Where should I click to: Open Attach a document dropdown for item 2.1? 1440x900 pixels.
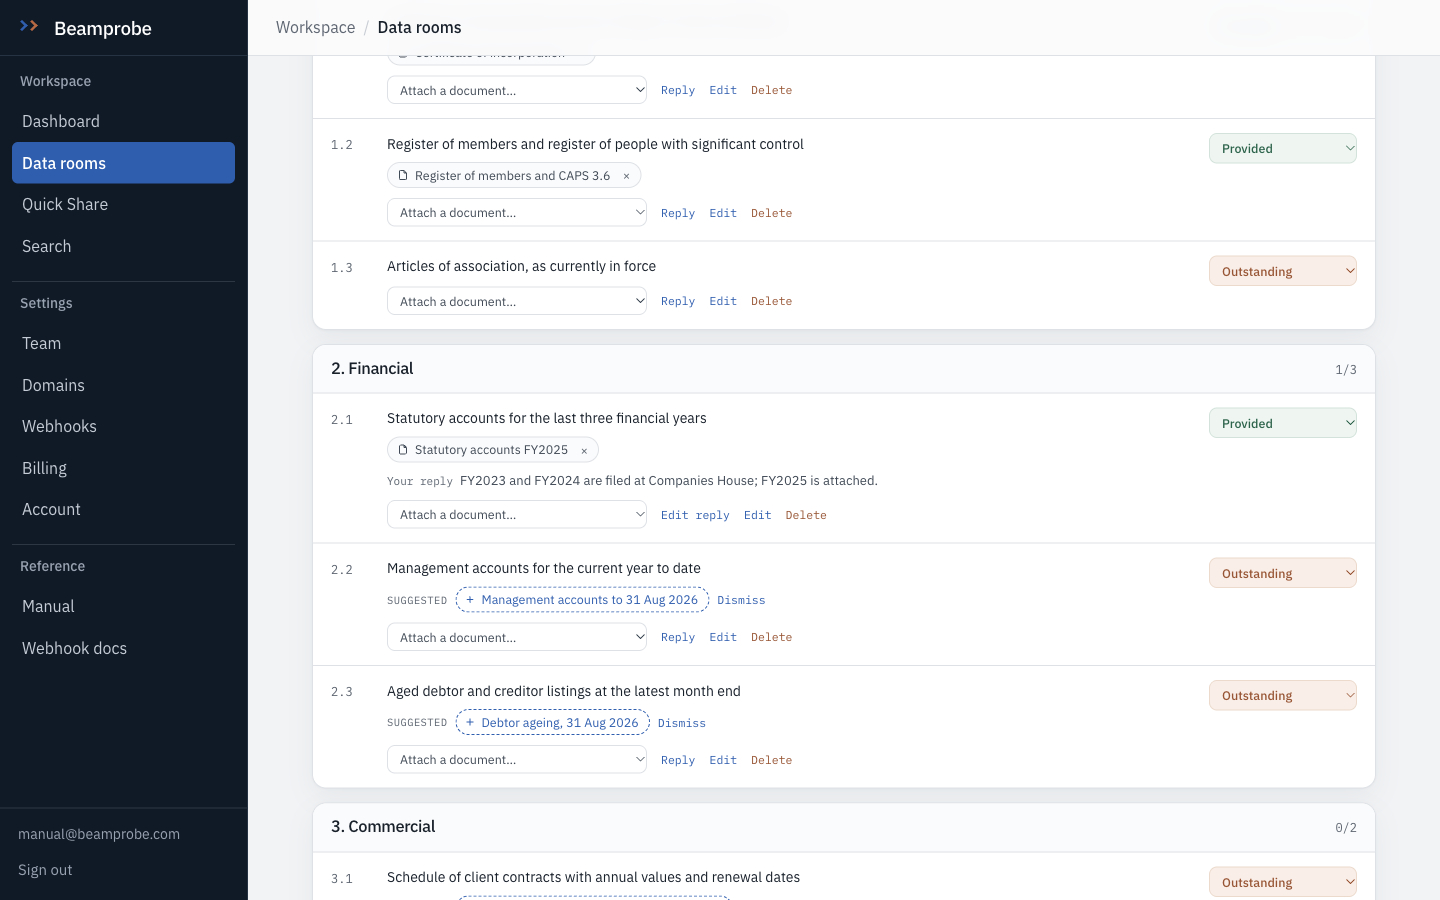point(517,515)
